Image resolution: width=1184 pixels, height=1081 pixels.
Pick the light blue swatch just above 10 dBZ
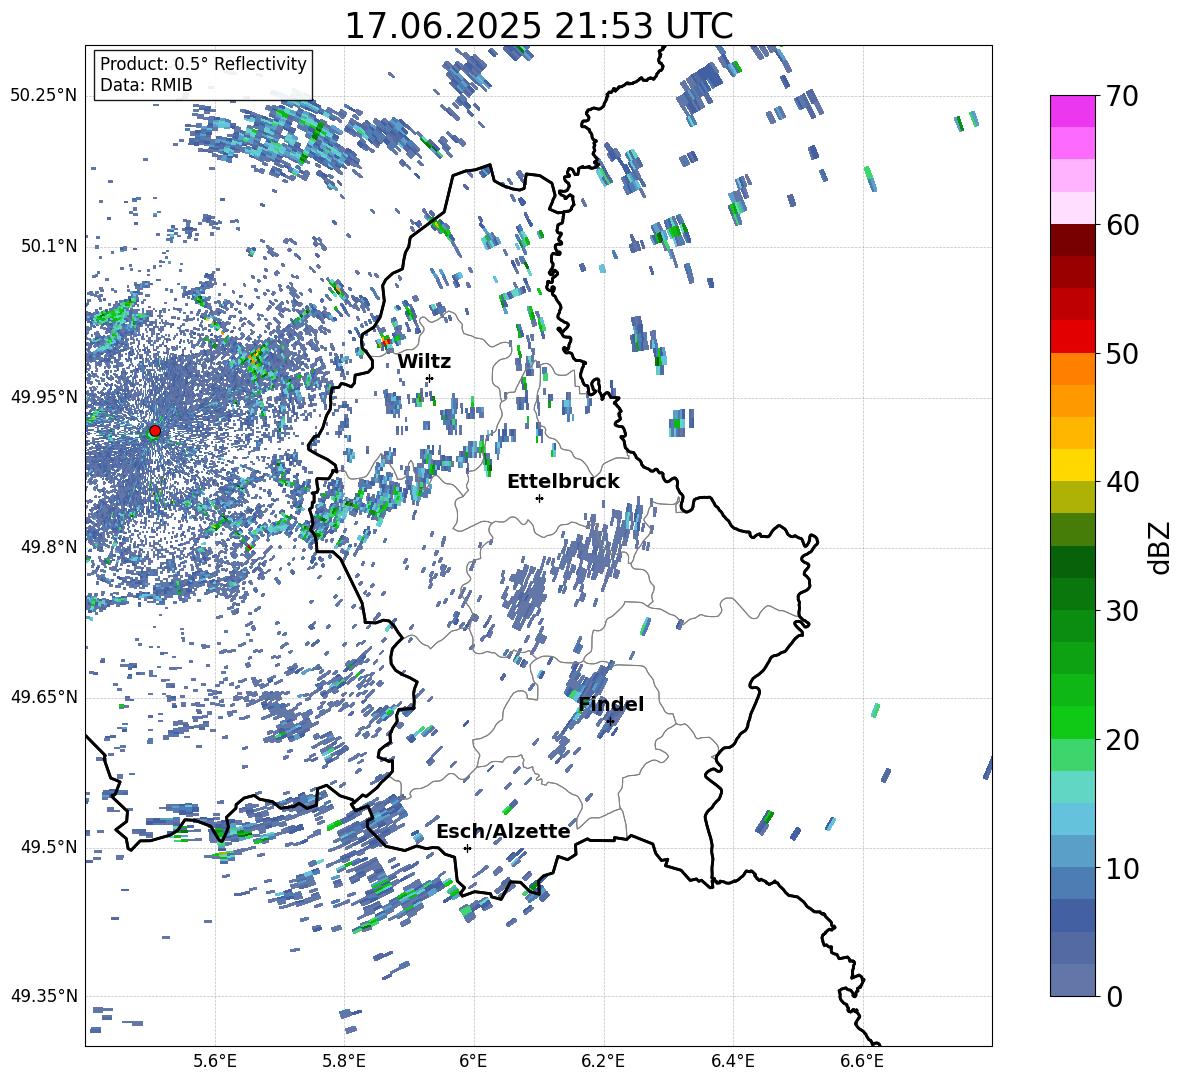[1073, 852]
